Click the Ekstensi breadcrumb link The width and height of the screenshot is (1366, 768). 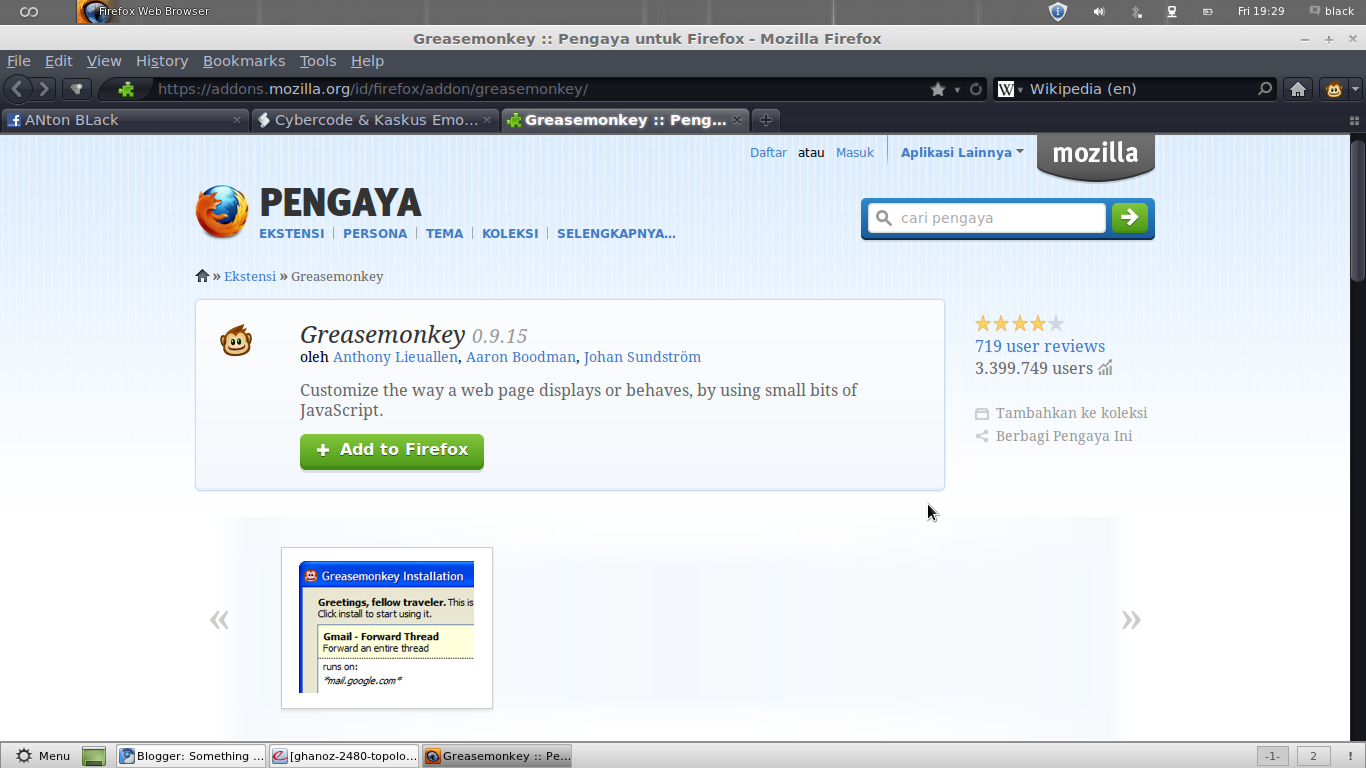(250, 277)
